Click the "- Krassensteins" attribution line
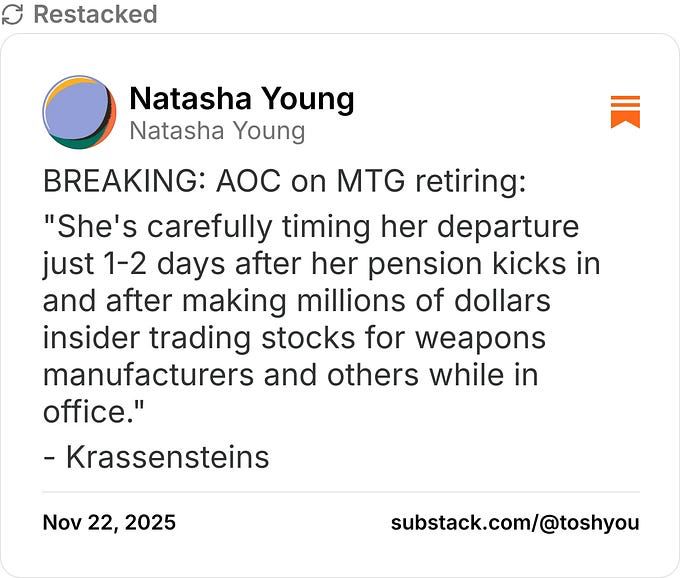 [157, 458]
